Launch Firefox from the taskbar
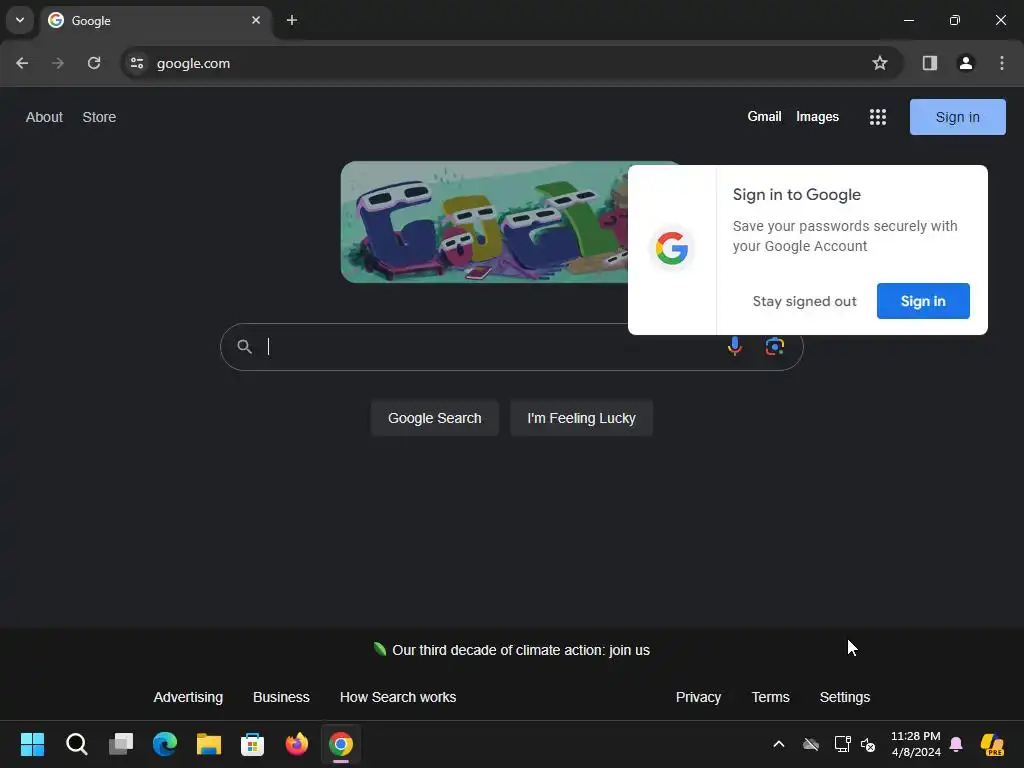This screenshot has height=768, width=1024. (x=296, y=744)
